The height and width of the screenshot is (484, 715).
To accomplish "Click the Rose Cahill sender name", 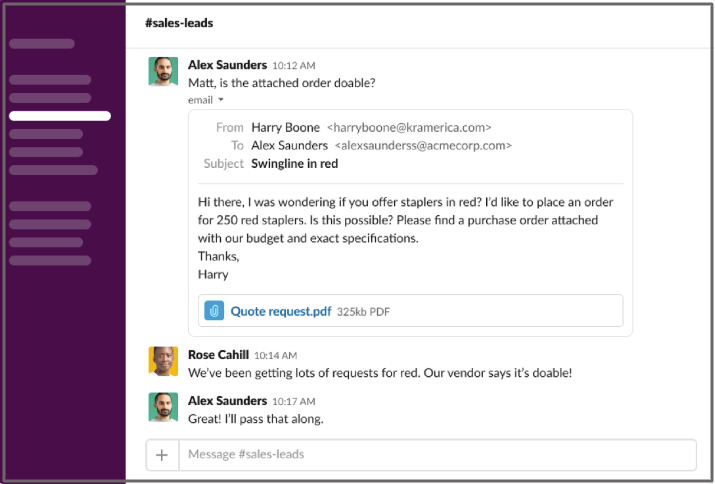I will [218, 354].
